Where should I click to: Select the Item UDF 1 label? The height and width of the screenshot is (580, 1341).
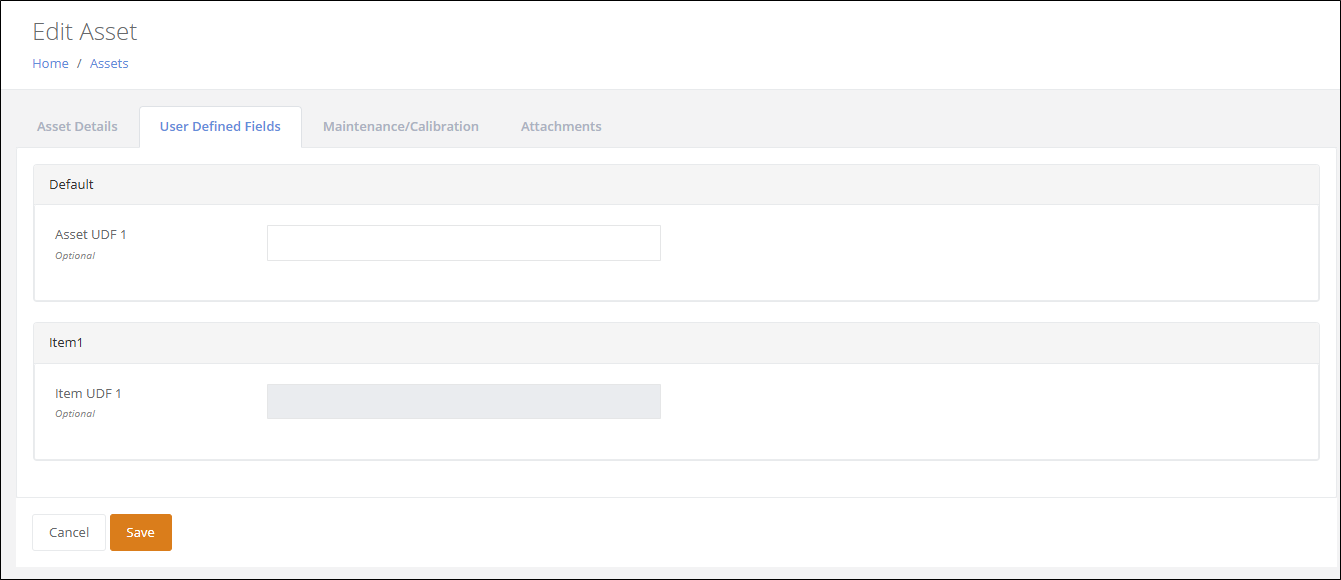point(88,393)
